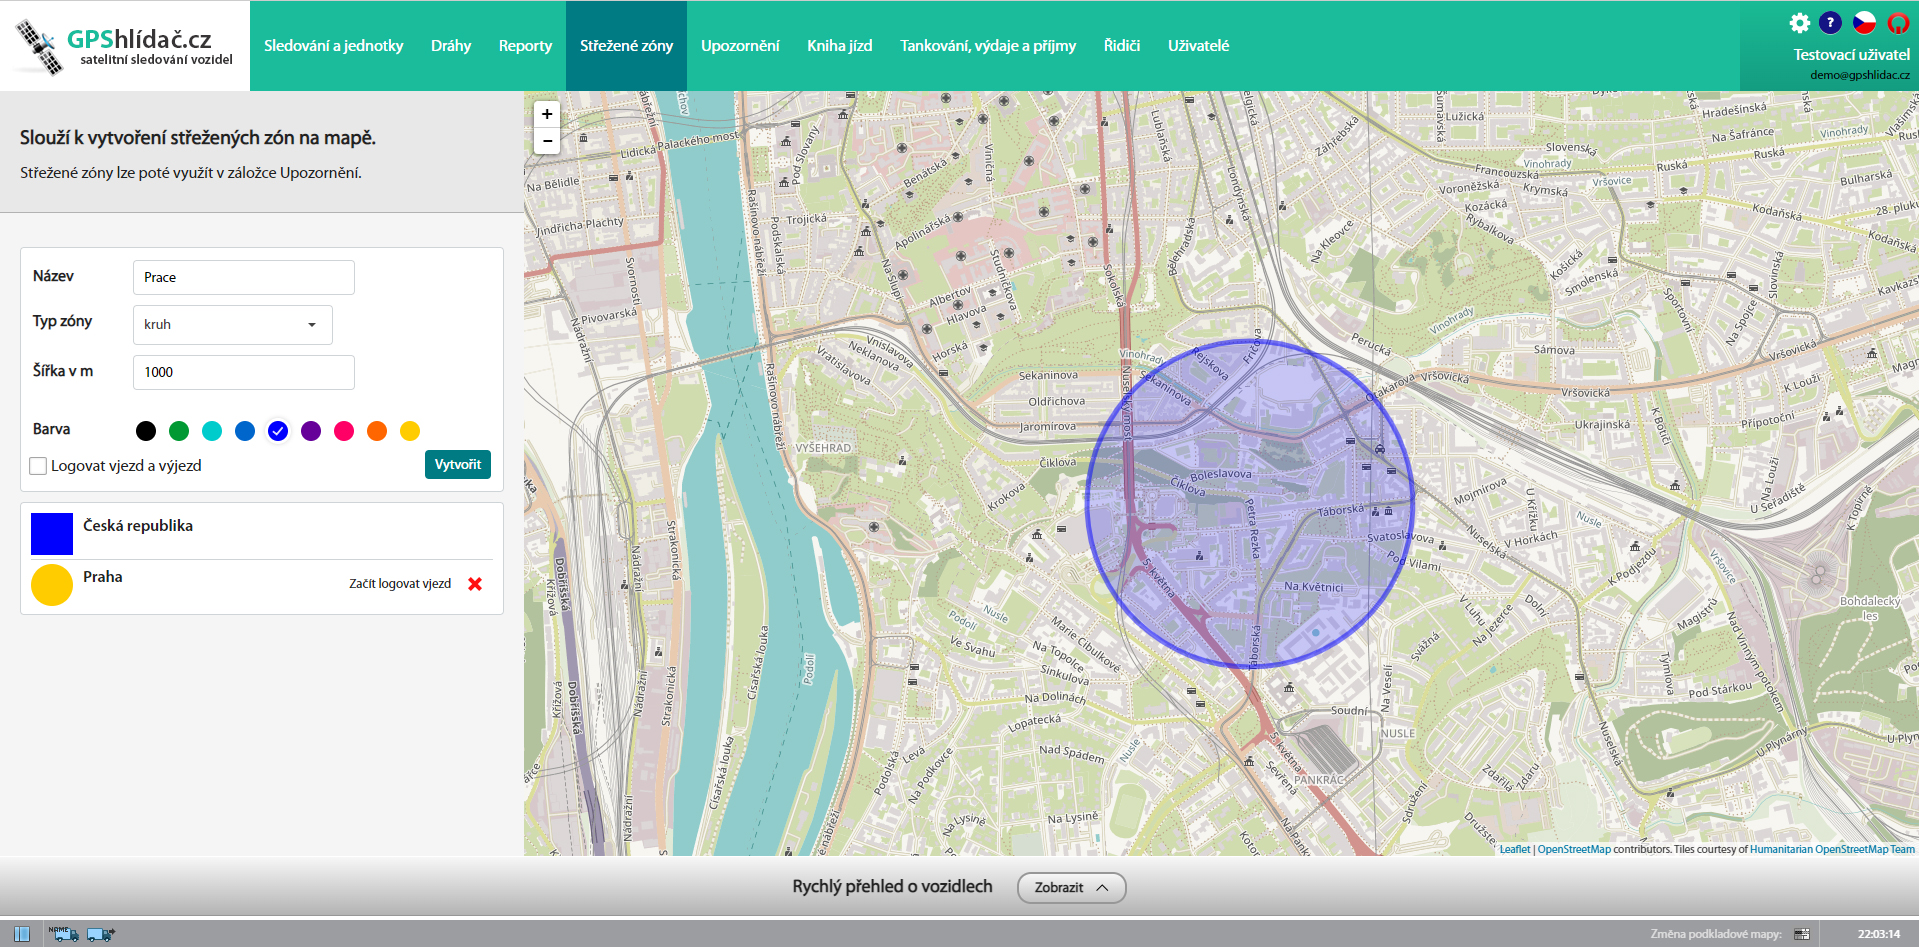1919x947 pixels.
Task: Open the Upozornění menu item
Action: [740, 46]
